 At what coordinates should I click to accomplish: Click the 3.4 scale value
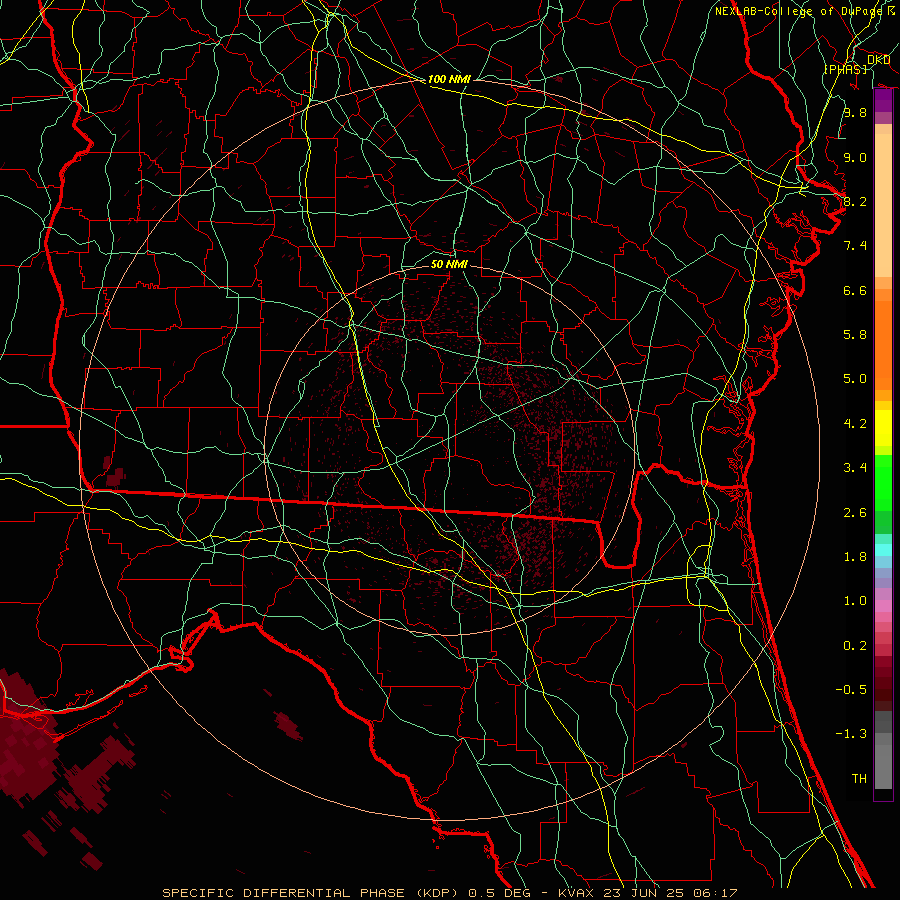click(x=855, y=468)
